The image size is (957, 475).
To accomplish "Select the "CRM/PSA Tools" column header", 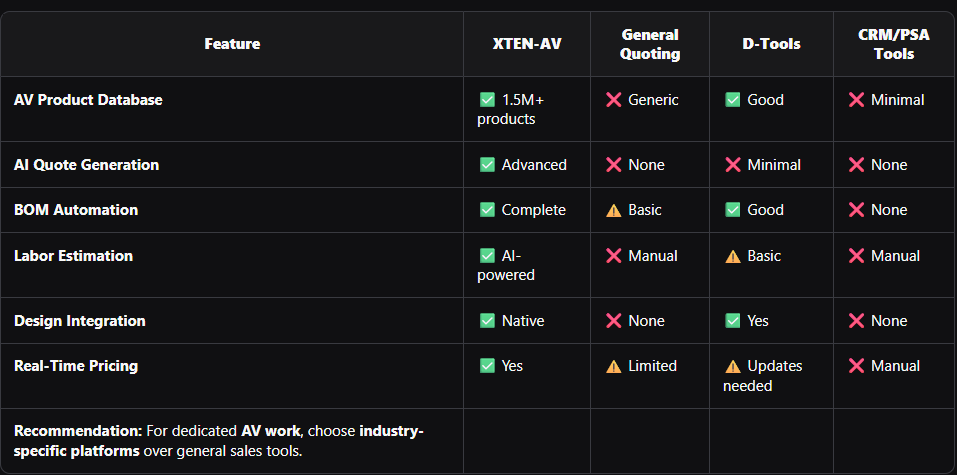I will (x=894, y=44).
